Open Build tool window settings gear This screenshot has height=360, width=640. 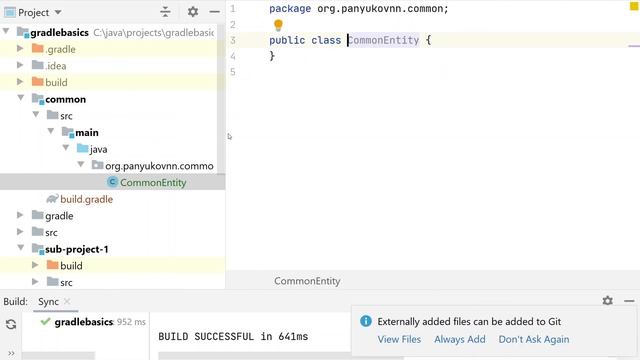point(607,301)
